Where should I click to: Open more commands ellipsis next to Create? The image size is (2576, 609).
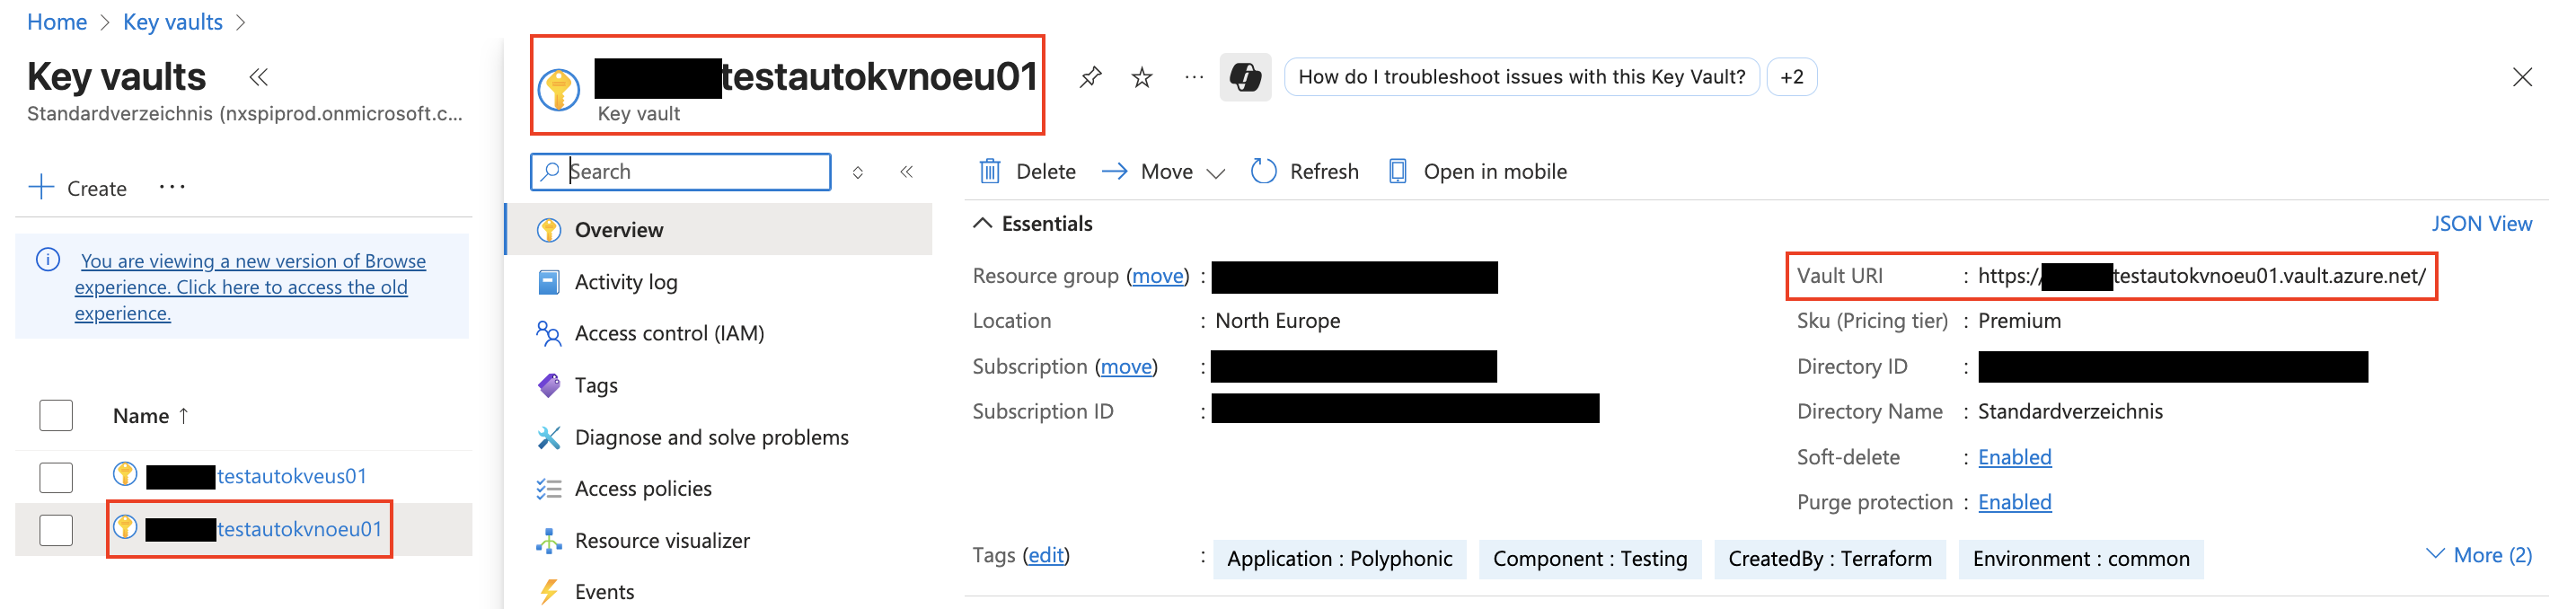pos(172,187)
